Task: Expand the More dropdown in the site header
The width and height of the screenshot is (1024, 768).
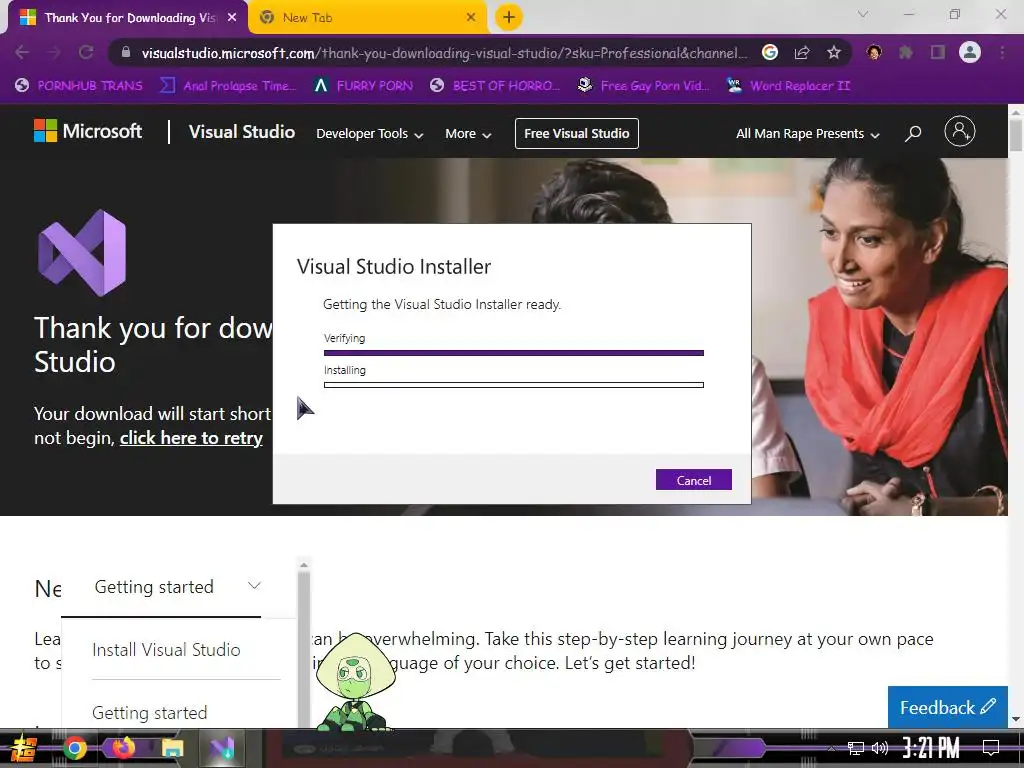Action: tap(468, 133)
